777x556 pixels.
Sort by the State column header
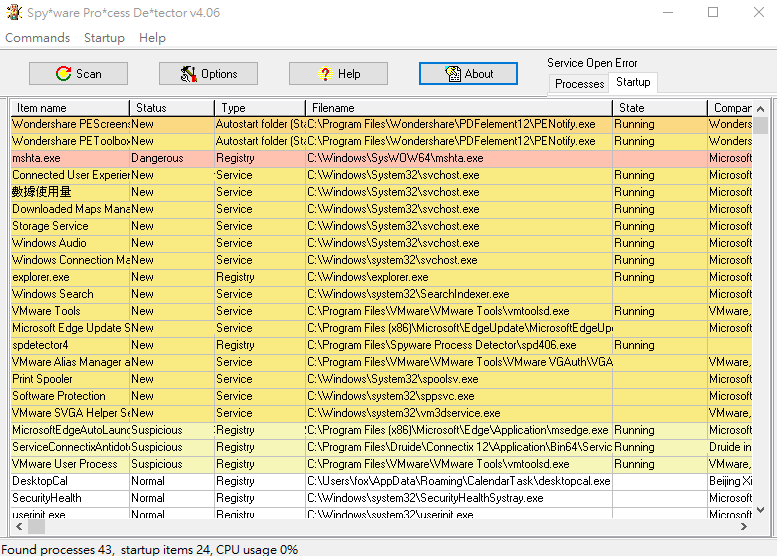click(x=660, y=108)
